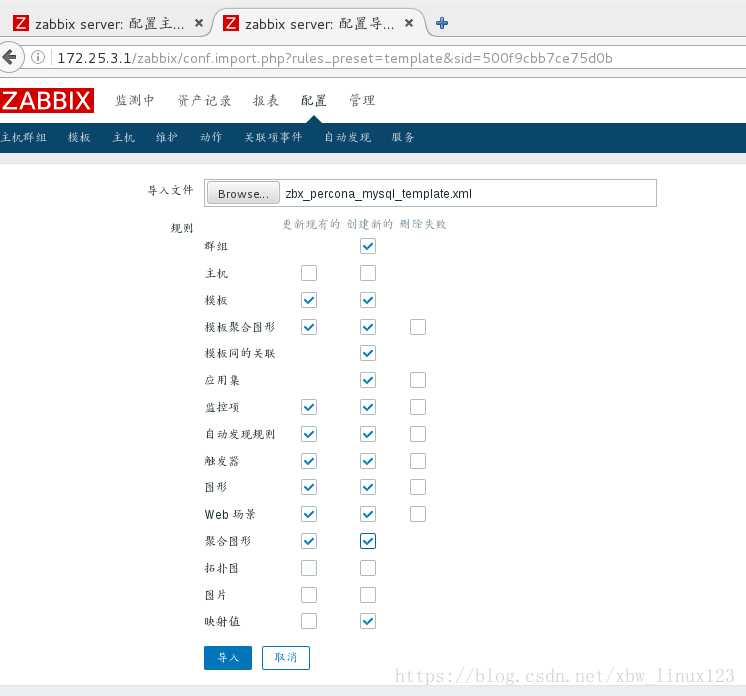Uncheck 模板间的关联 create new checkbox
The width and height of the screenshot is (746, 696).
click(x=368, y=353)
